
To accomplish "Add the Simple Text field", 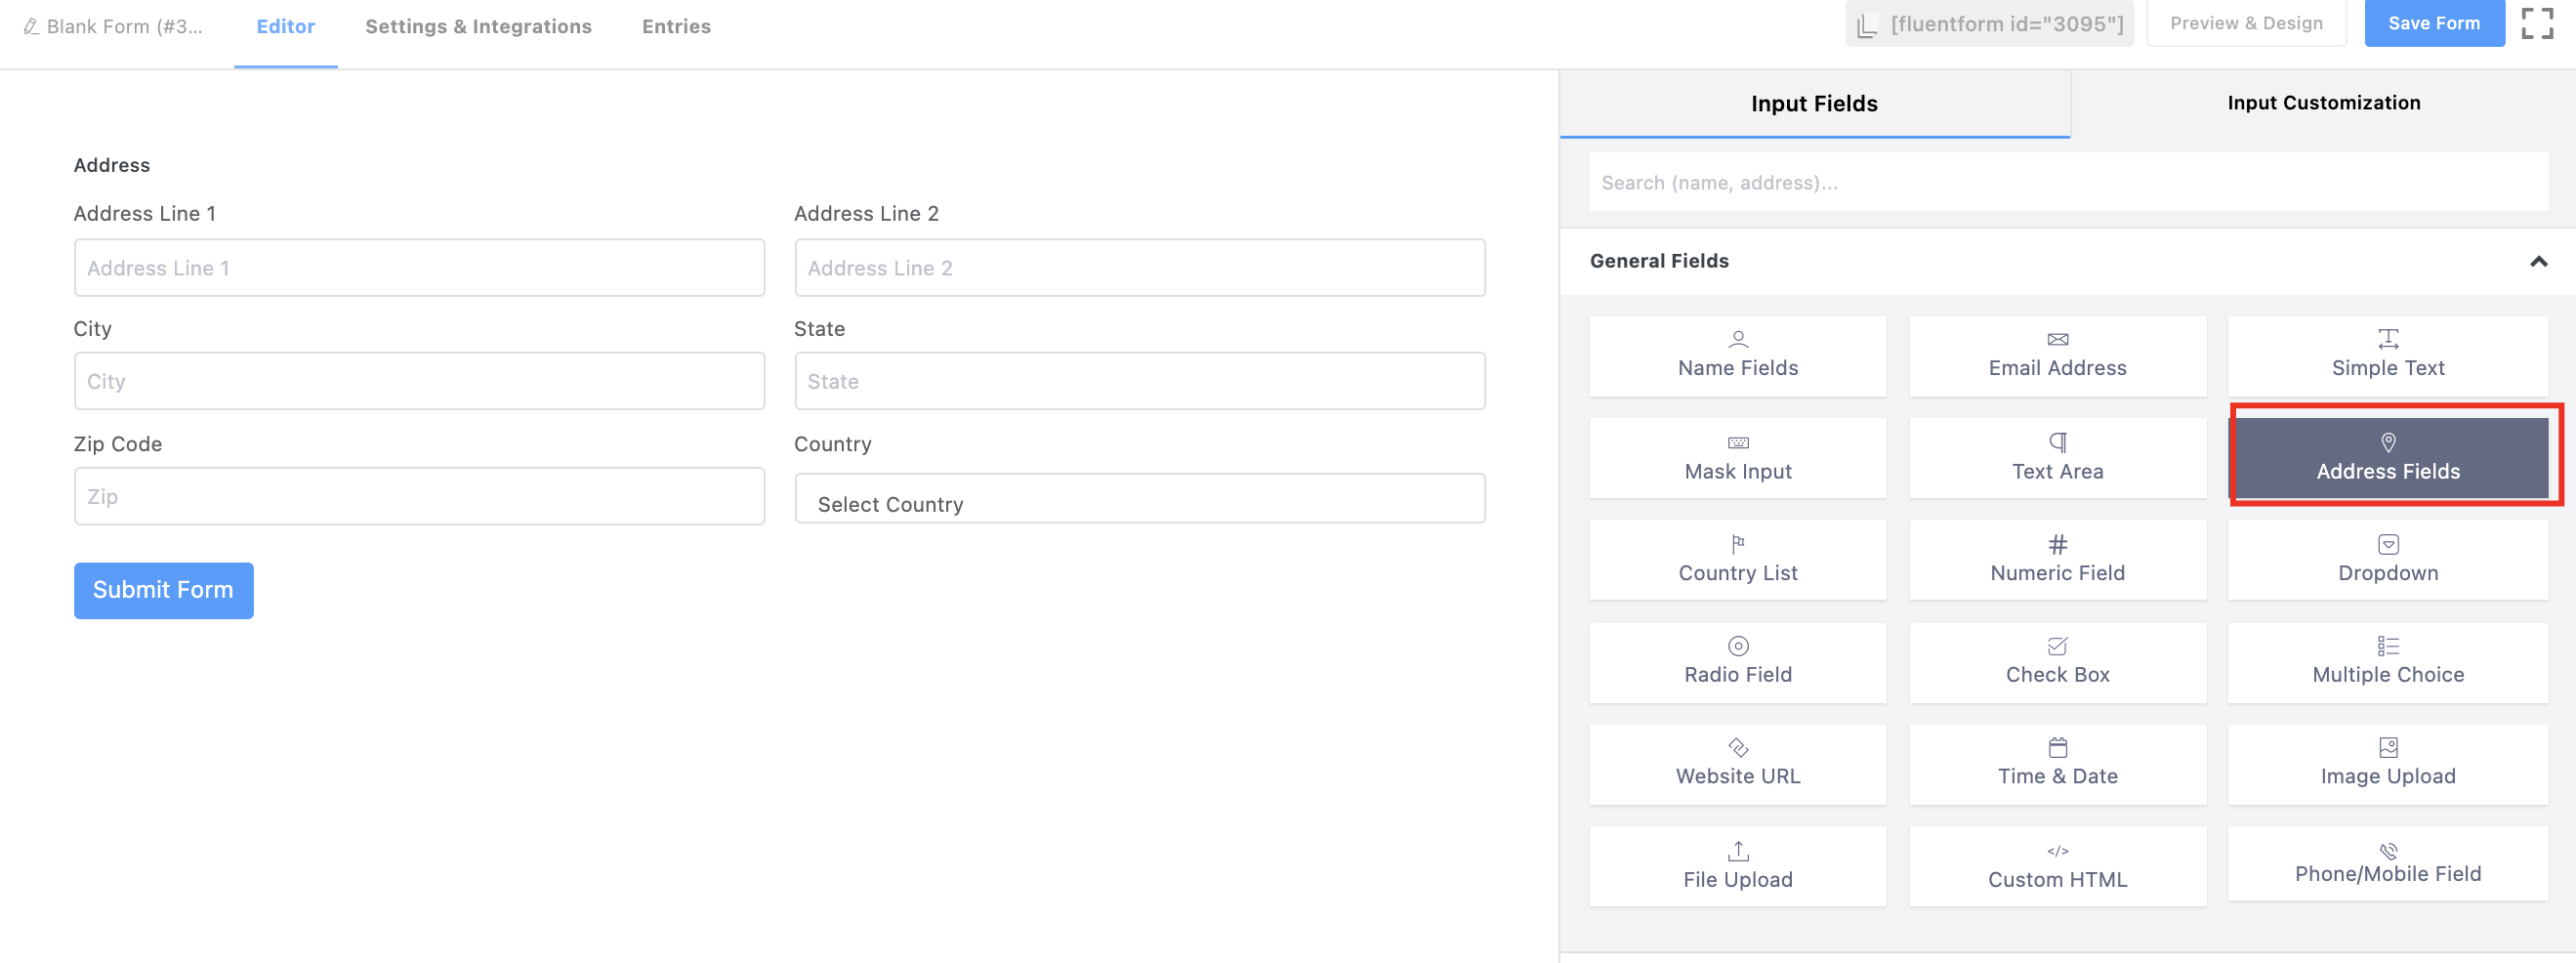I will click(x=2387, y=356).
